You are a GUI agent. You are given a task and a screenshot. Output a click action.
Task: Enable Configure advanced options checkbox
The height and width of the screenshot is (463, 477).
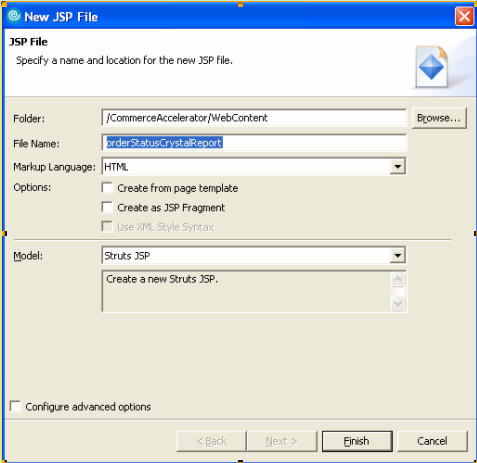tap(15, 406)
